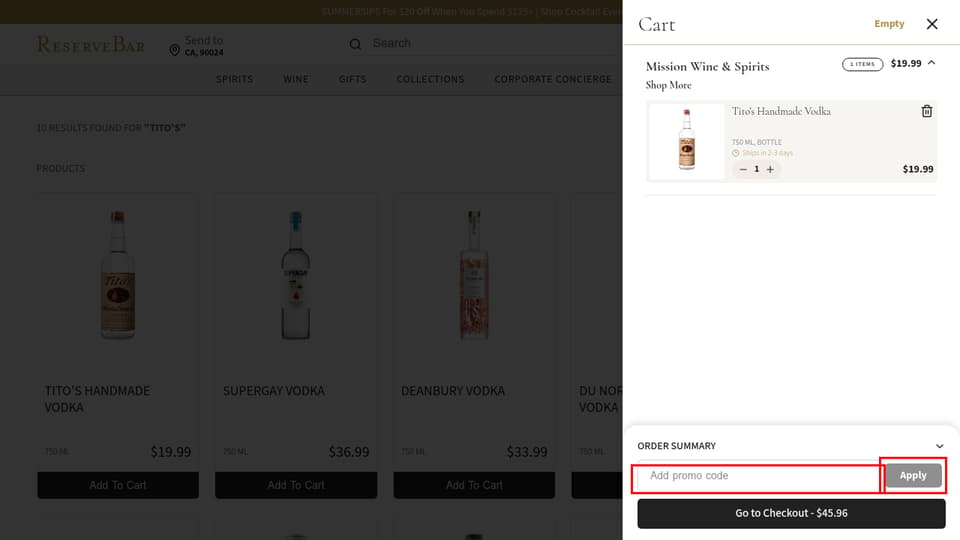This screenshot has height=540, width=960.
Task: Click the Add promo code field
Action: pos(758,476)
